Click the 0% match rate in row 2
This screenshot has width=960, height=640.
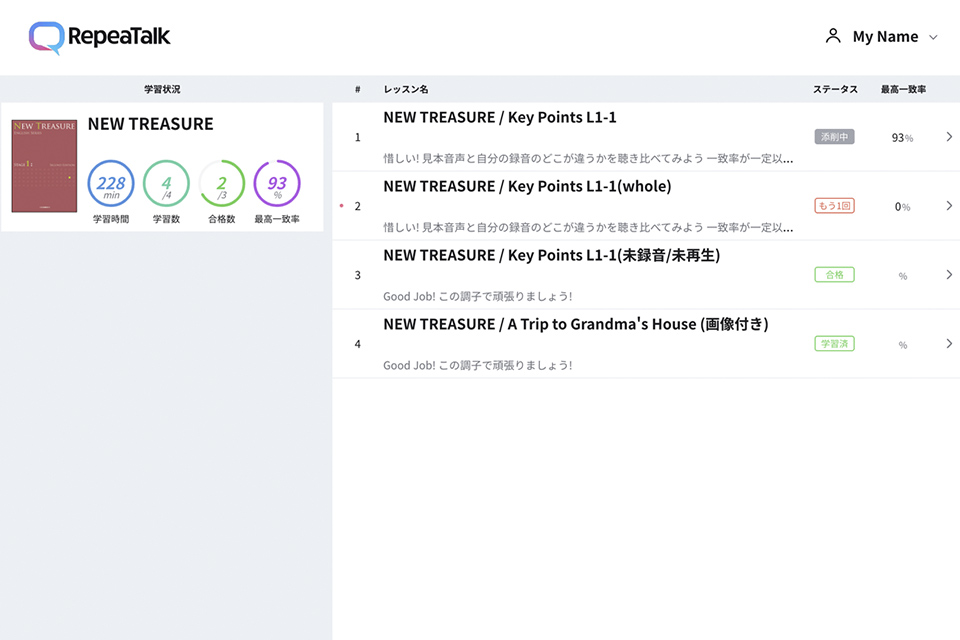[x=902, y=207]
